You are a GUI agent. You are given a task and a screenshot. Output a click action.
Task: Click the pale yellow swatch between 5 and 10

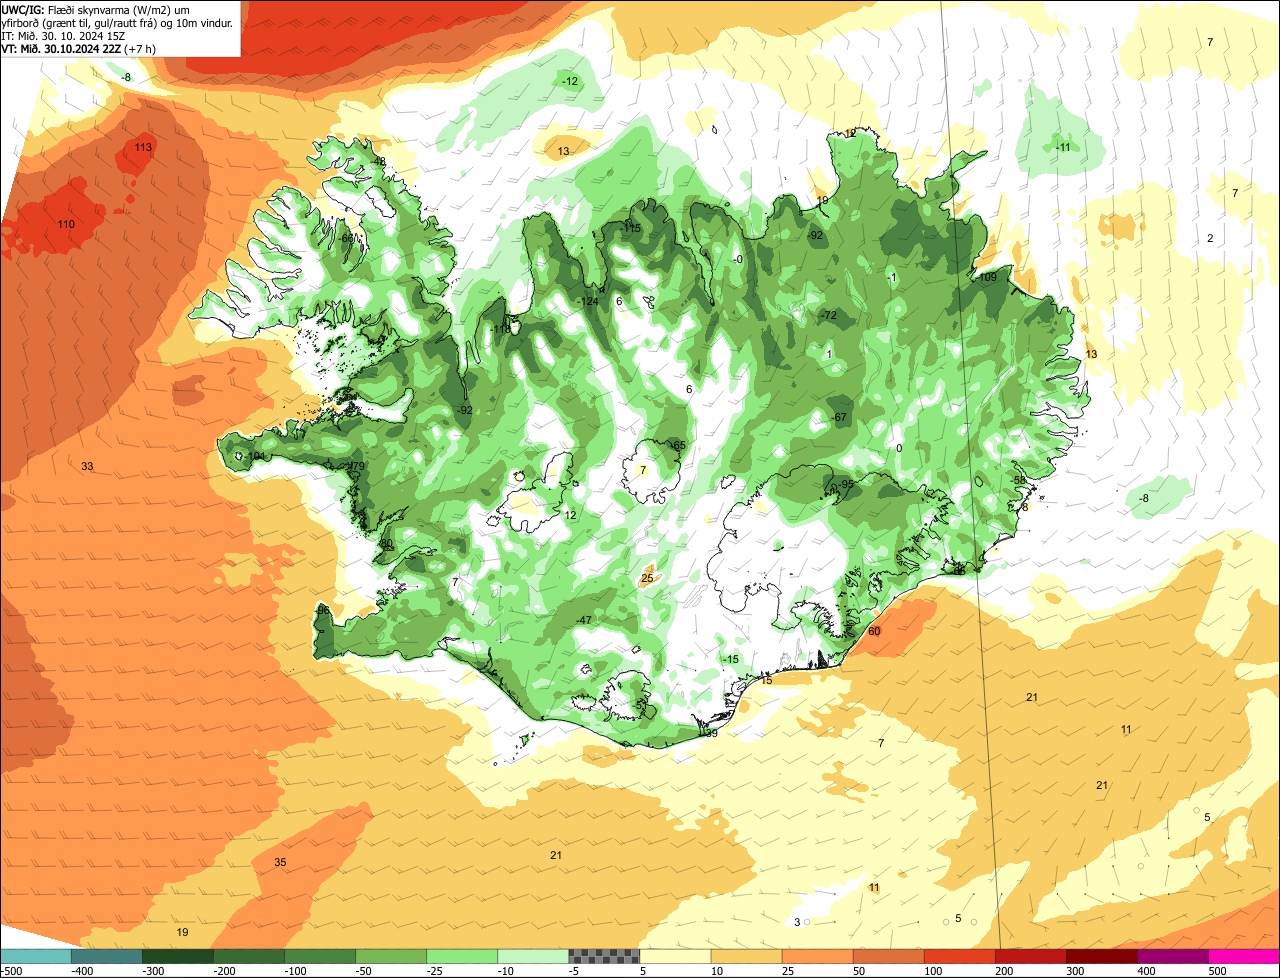(675, 956)
